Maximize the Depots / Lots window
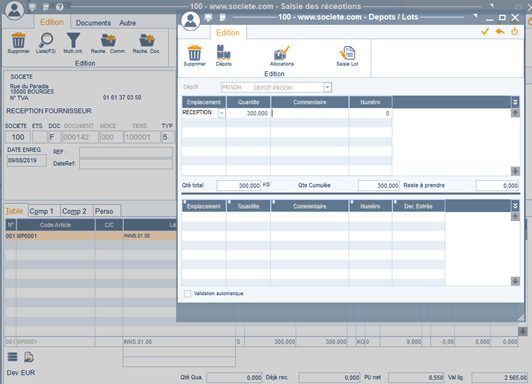 502,17
